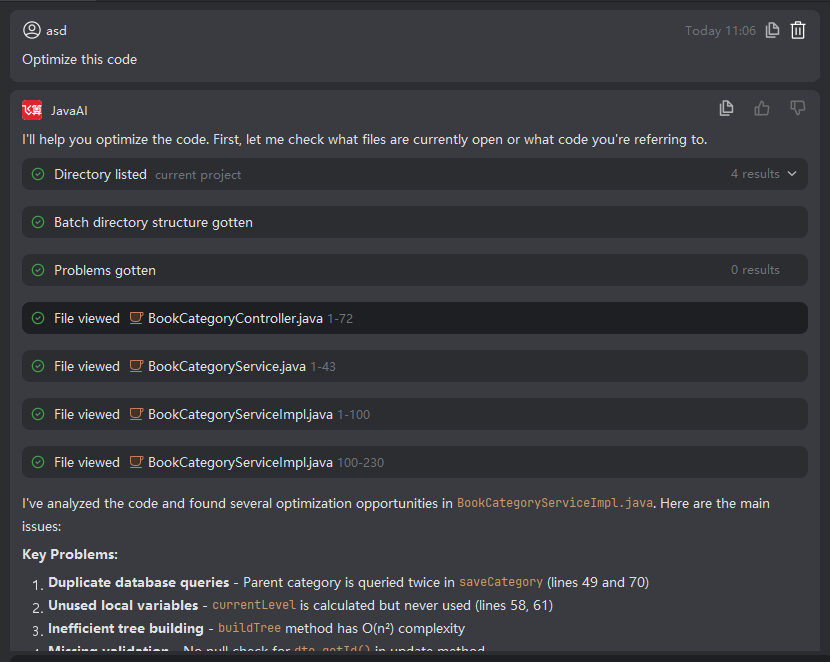
Task: Click the buildTree inline code text
Action: [x=249, y=629]
